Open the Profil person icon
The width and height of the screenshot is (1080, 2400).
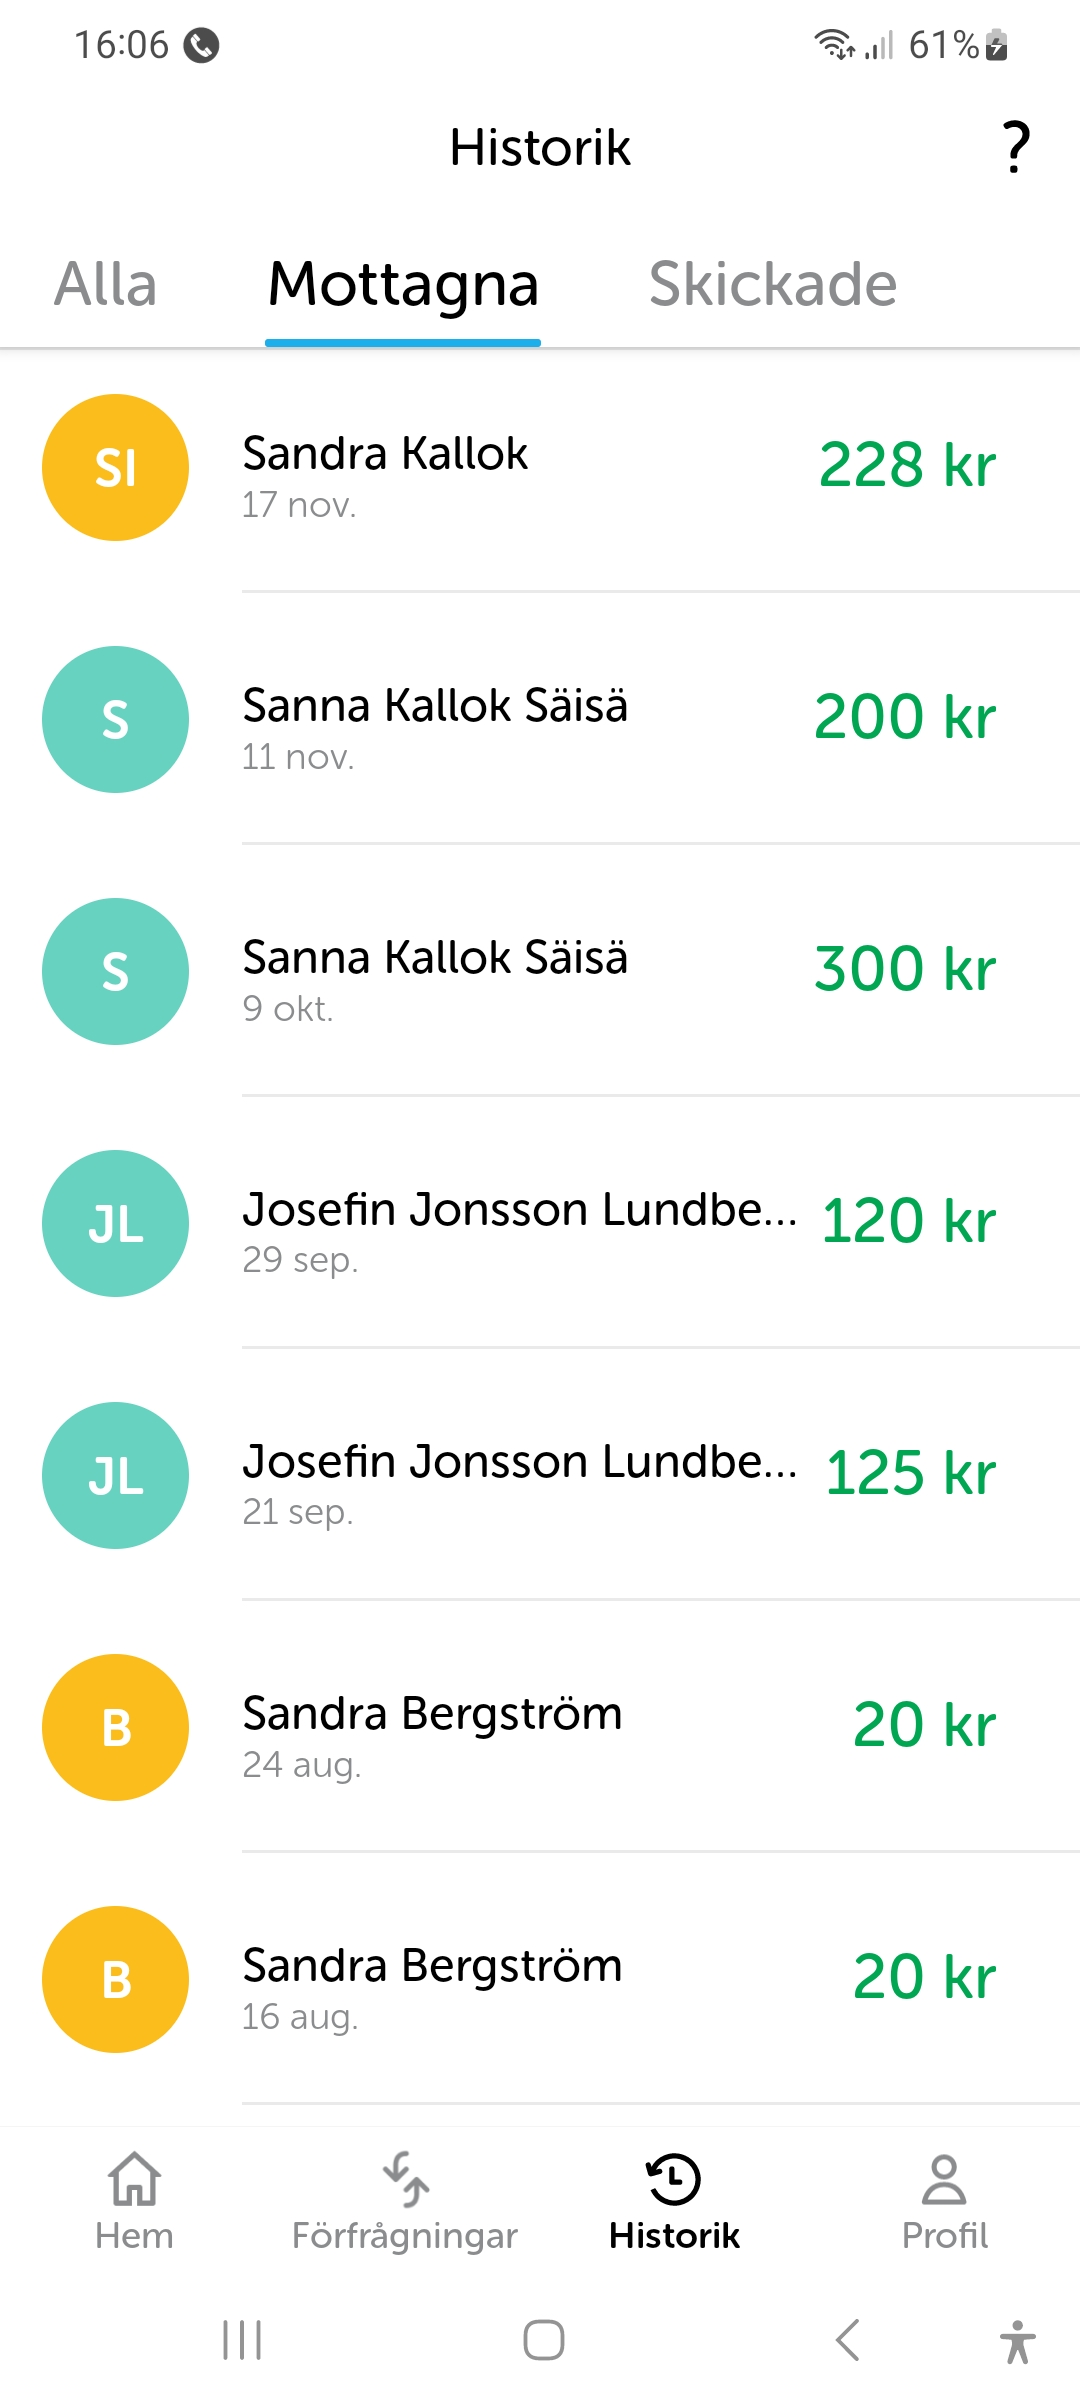click(944, 2180)
